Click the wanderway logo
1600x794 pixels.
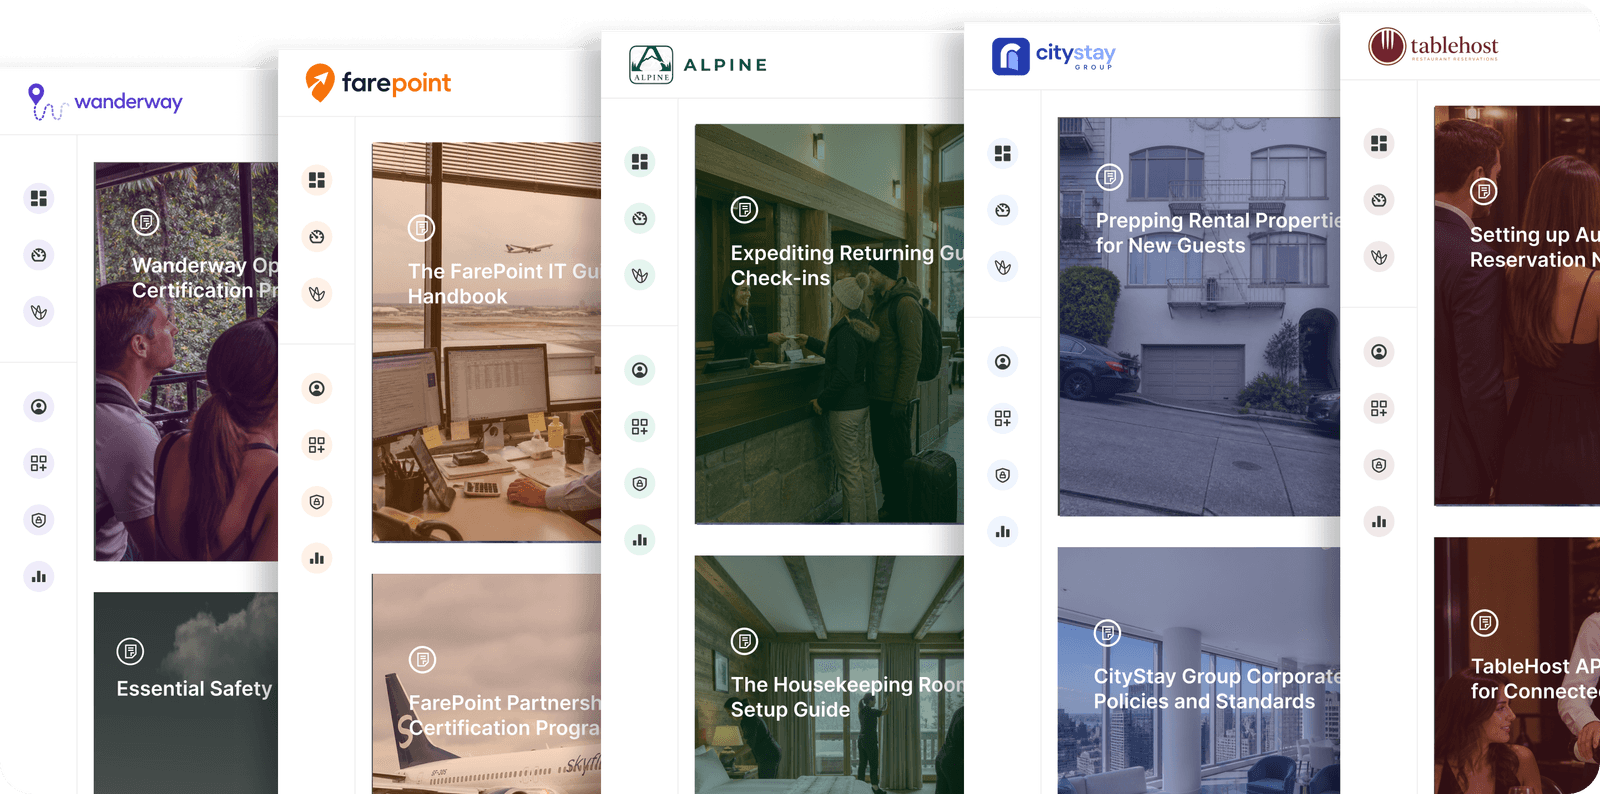tap(105, 101)
